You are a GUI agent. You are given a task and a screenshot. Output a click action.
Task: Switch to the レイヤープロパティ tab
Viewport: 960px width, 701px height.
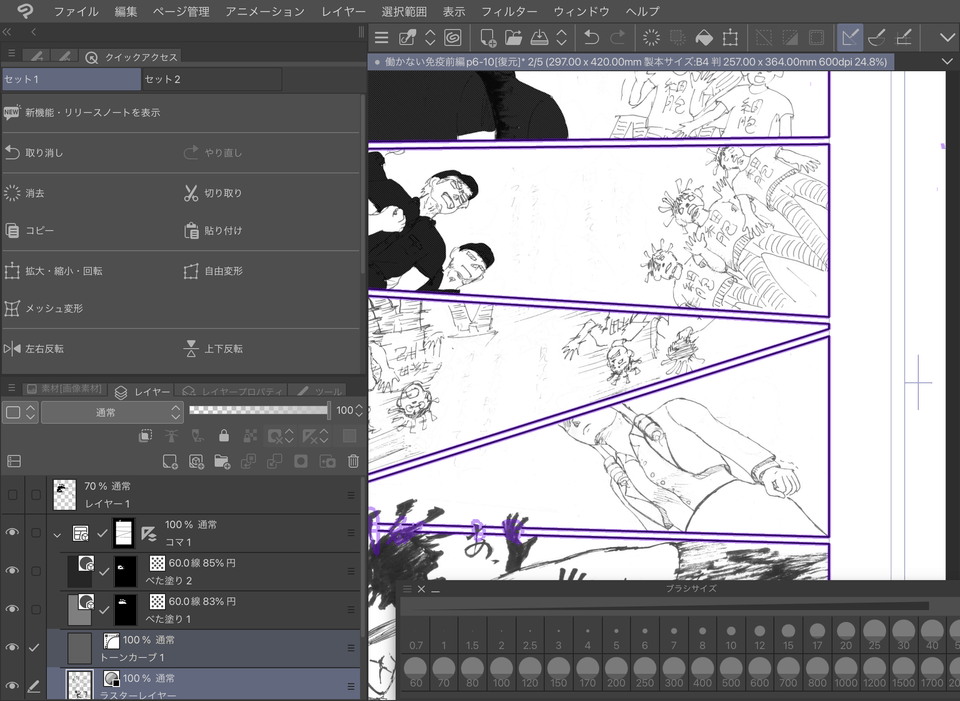pyautogui.click(x=234, y=391)
